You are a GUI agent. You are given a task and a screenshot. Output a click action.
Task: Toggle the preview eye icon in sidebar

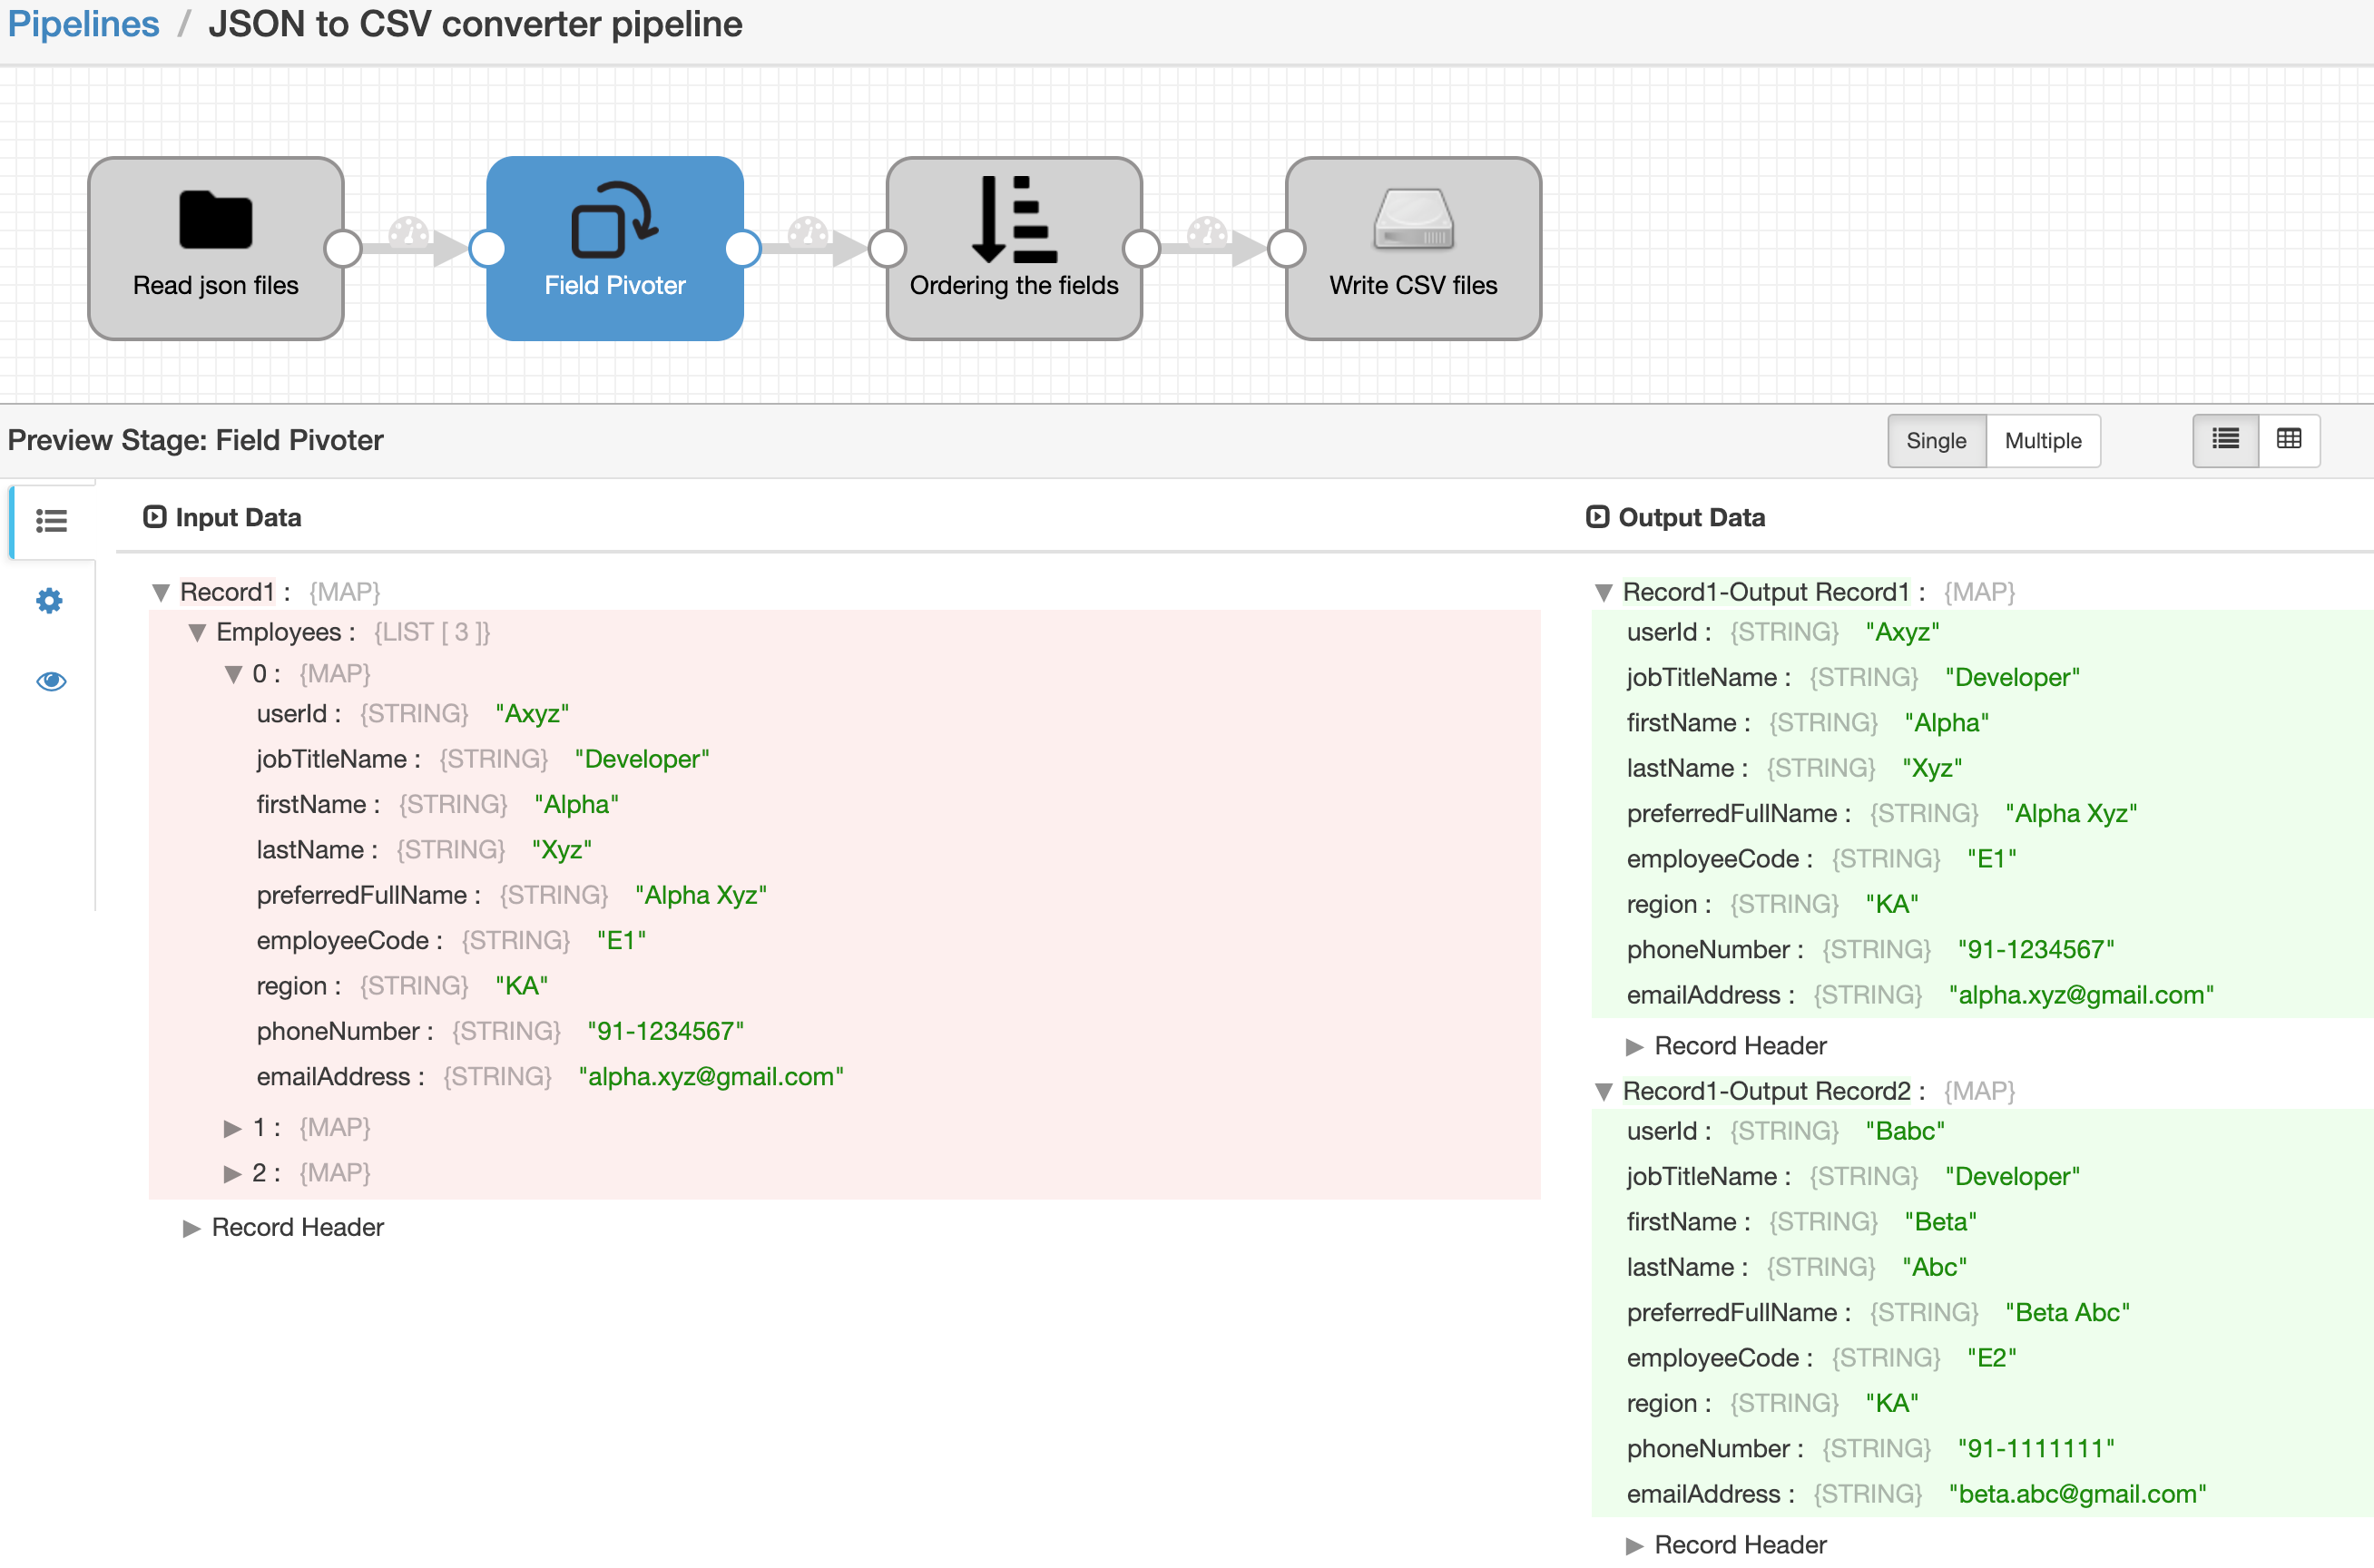point(51,681)
